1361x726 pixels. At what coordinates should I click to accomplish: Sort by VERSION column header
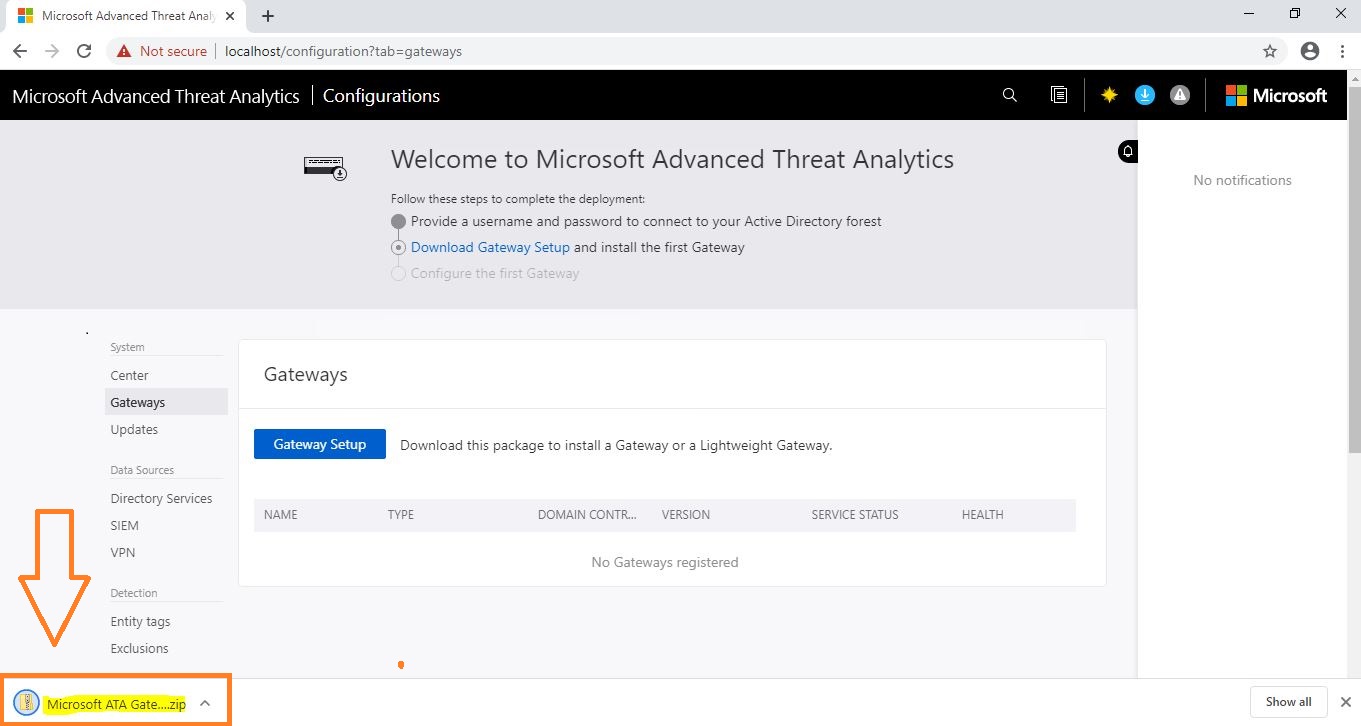tap(686, 515)
